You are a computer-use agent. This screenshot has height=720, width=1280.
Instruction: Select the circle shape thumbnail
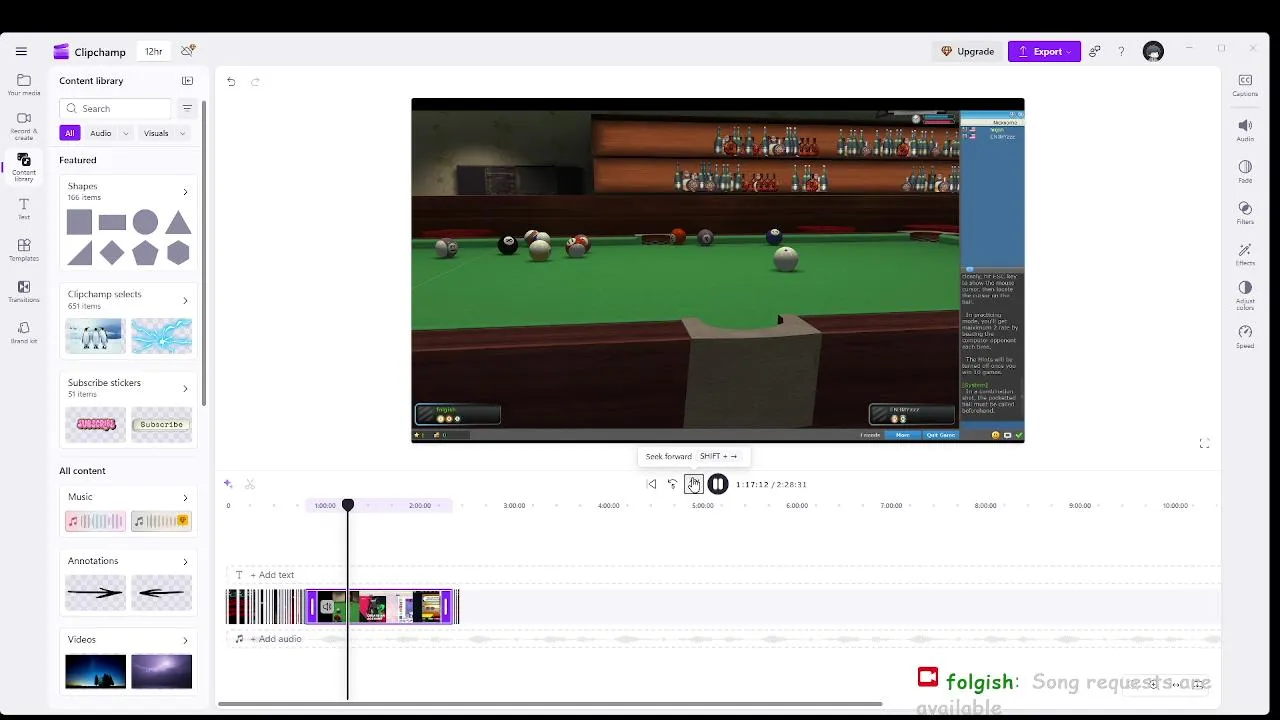tap(145, 222)
